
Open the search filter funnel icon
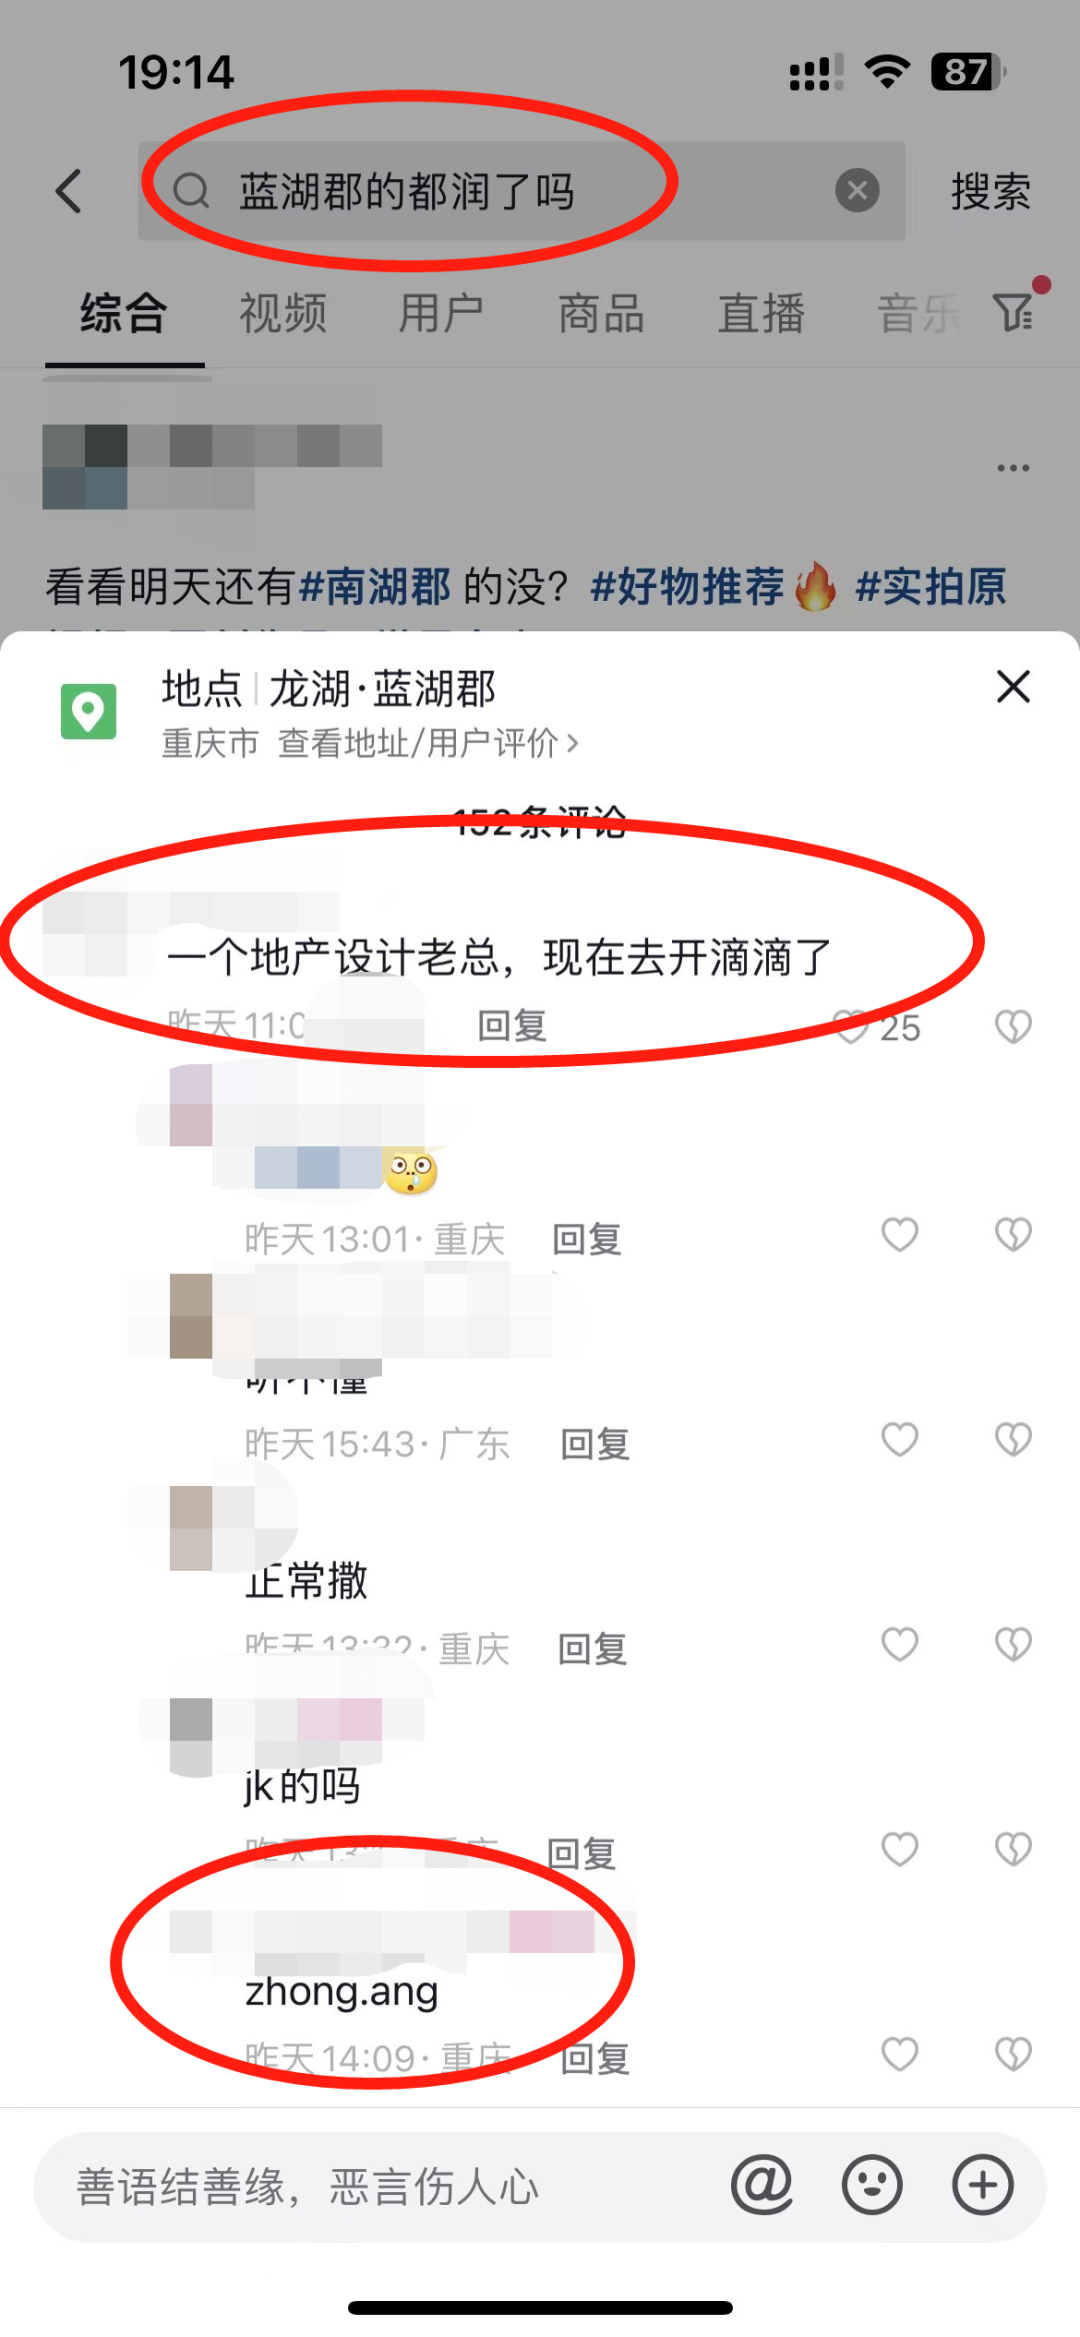click(x=1013, y=312)
